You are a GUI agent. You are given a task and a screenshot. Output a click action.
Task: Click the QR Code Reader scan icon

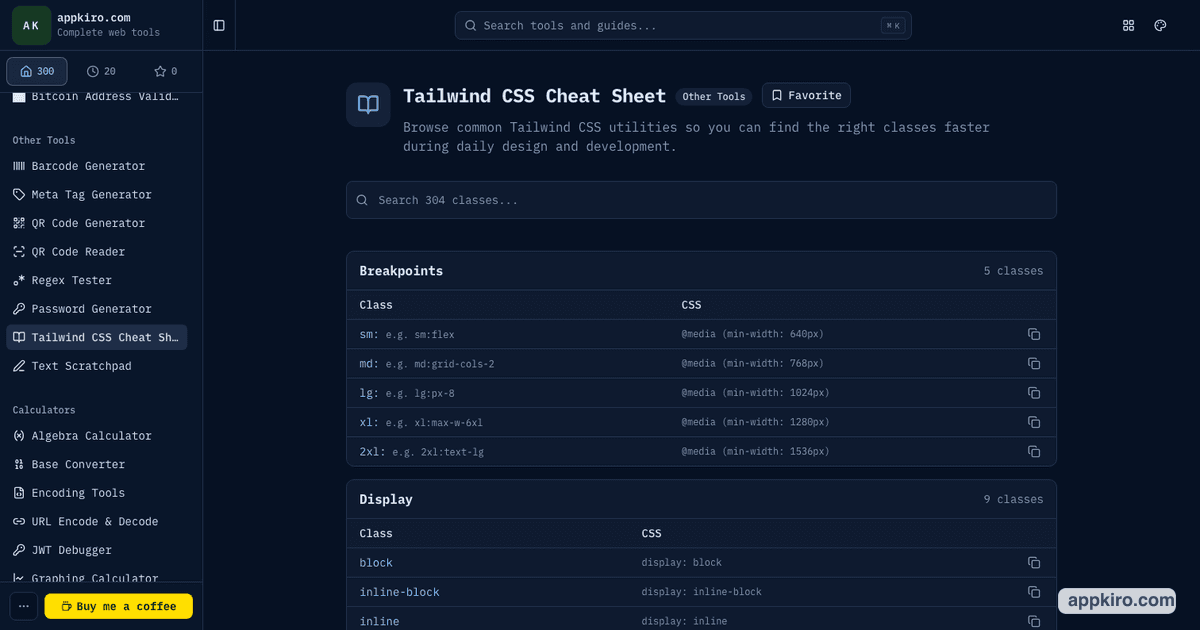pos(19,252)
